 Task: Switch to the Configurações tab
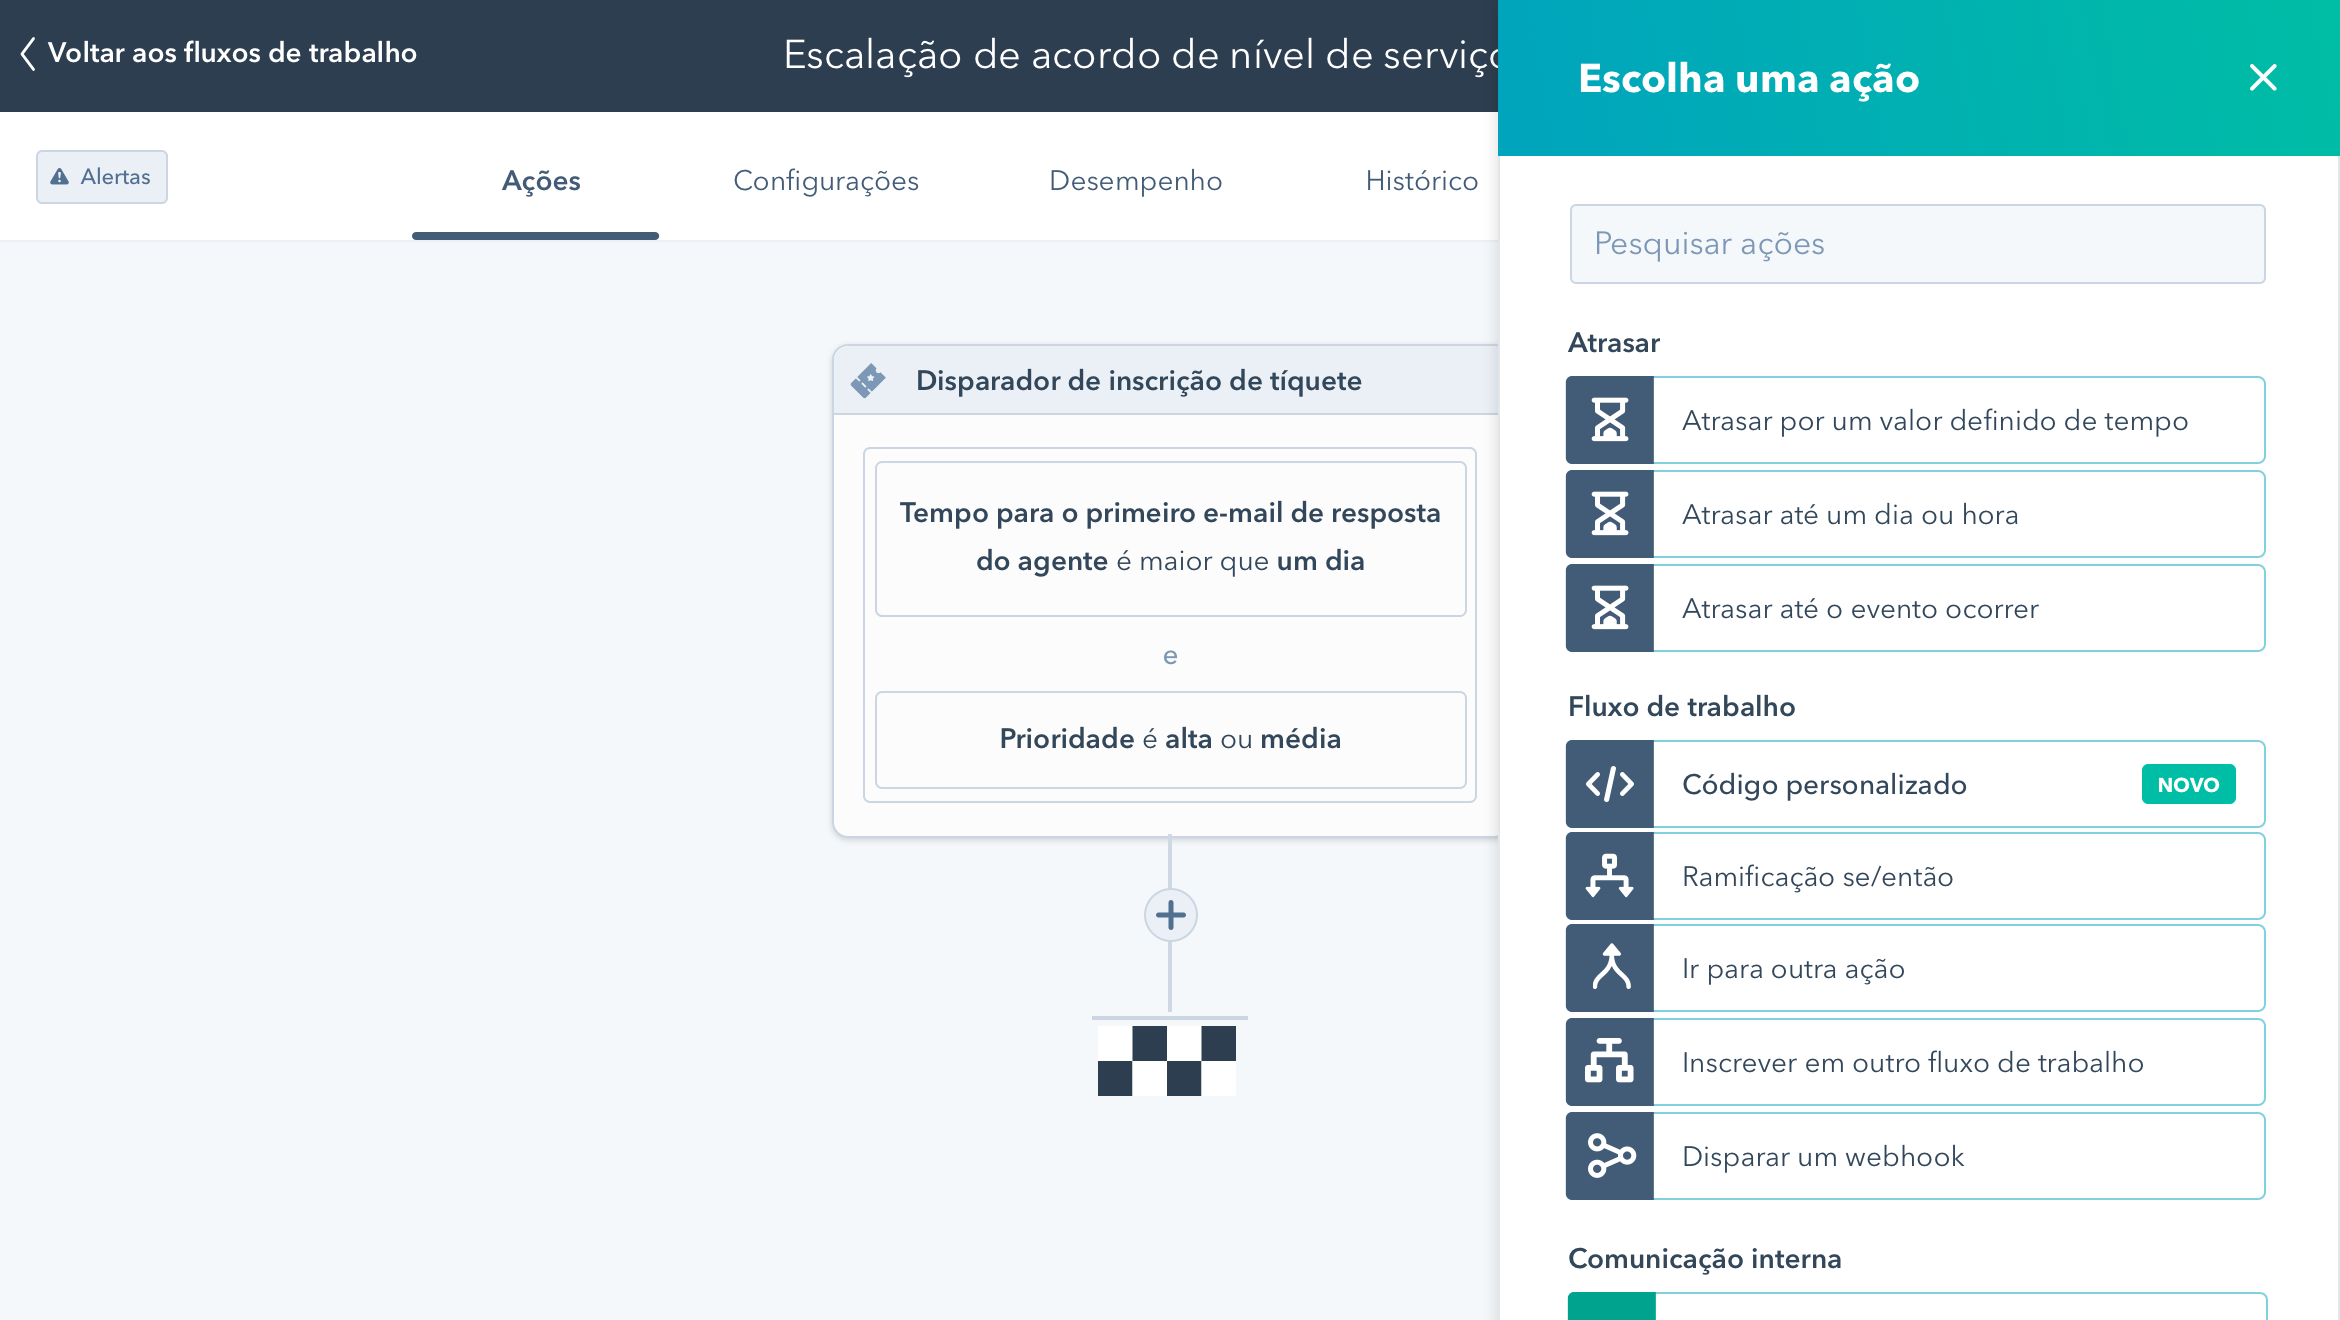825,181
